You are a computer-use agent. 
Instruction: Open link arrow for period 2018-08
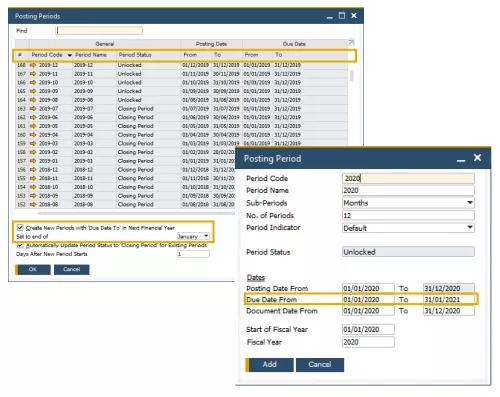click(33, 204)
